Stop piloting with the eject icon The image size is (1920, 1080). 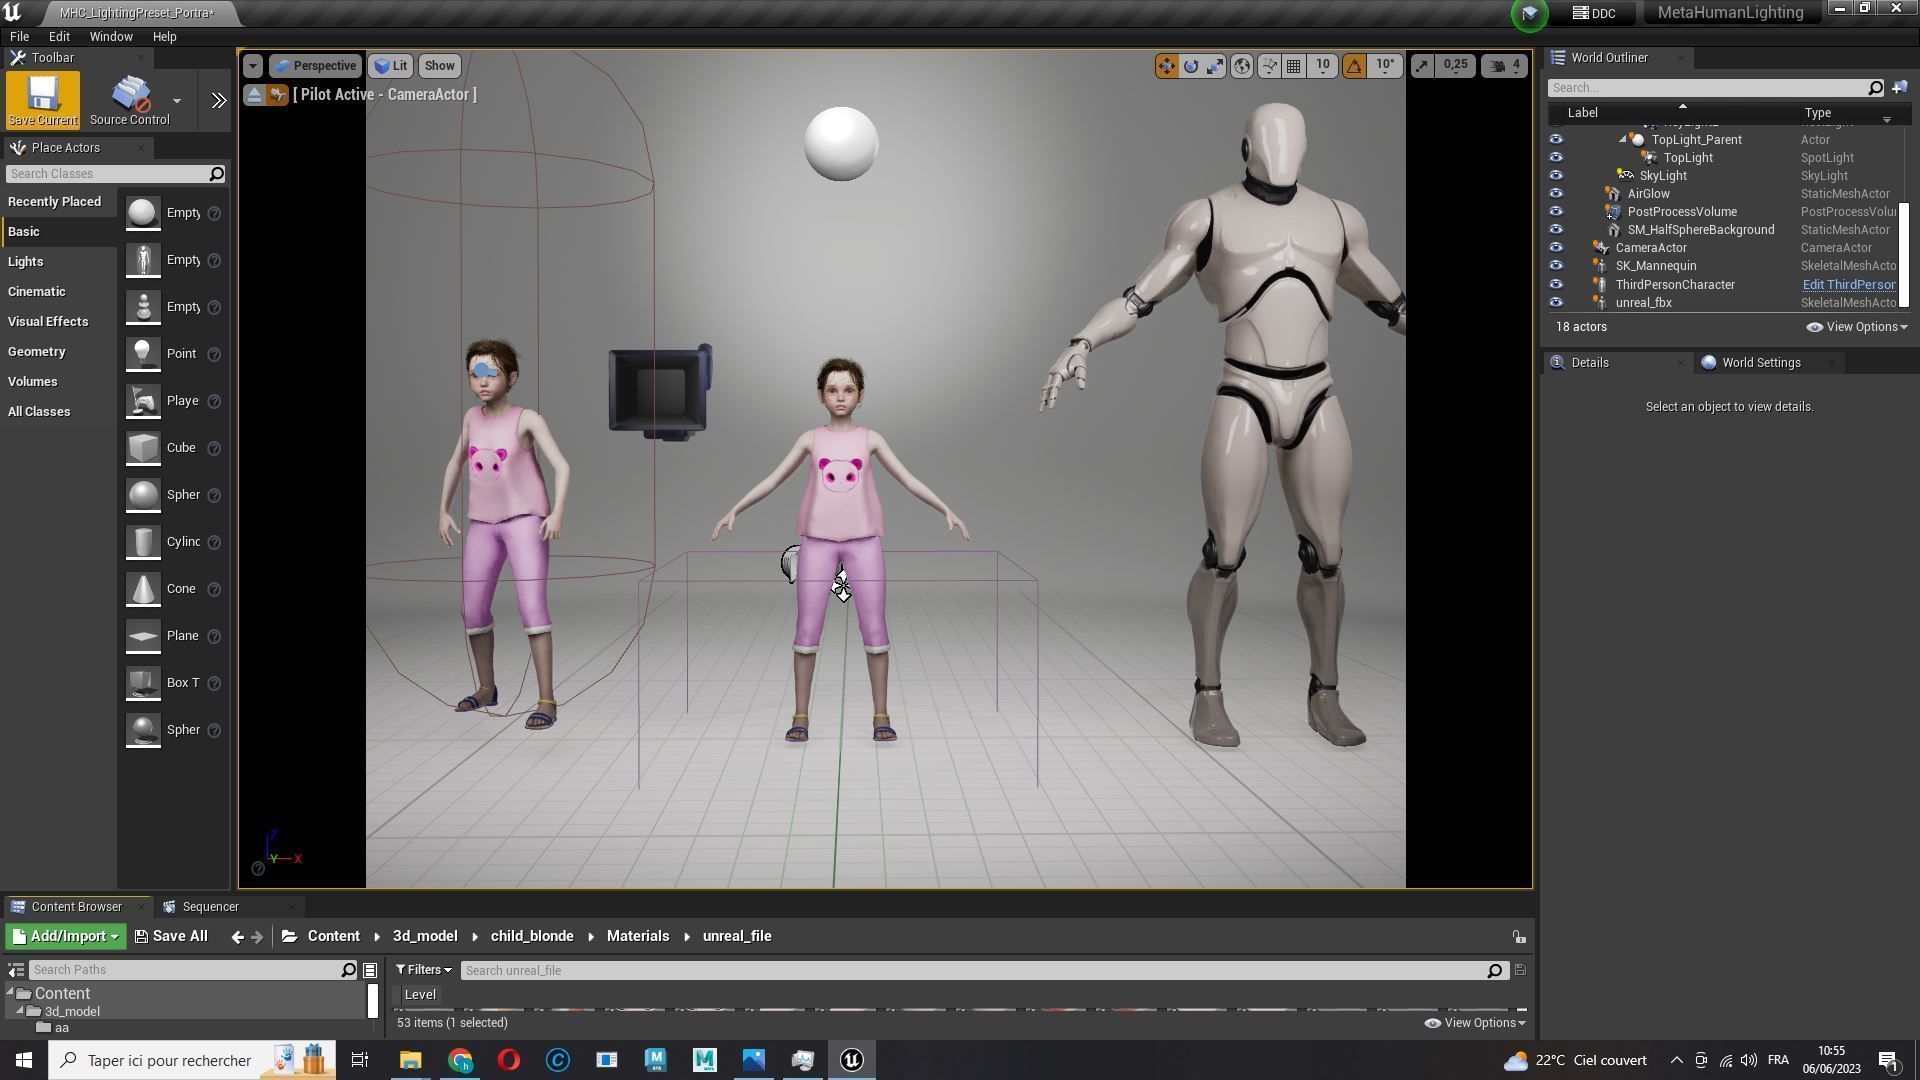[254, 95]
